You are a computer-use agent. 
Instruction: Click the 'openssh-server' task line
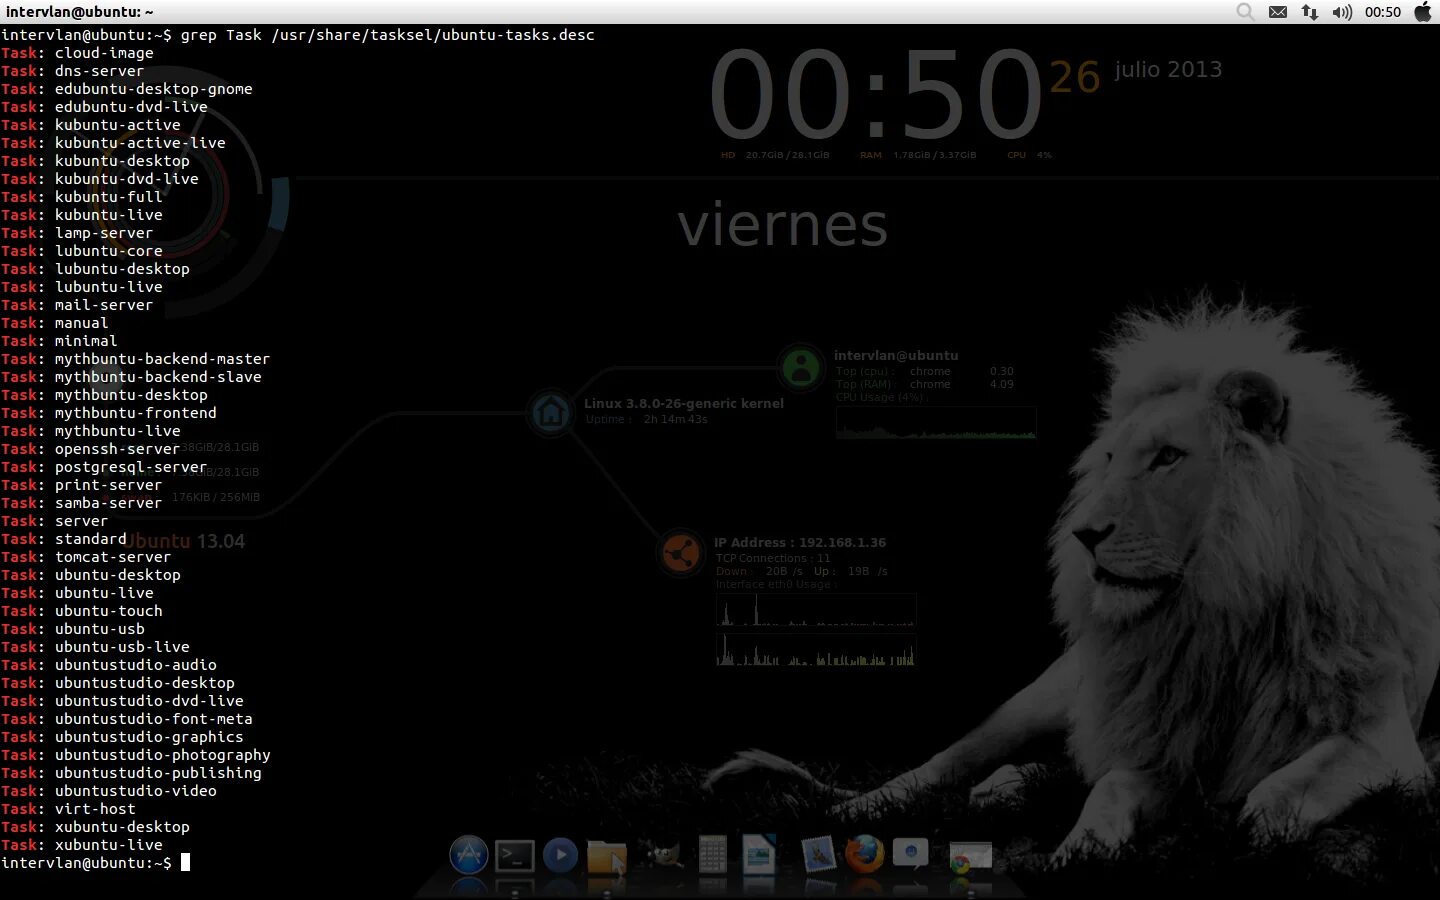pyautogui.click(x=90, y=449)
